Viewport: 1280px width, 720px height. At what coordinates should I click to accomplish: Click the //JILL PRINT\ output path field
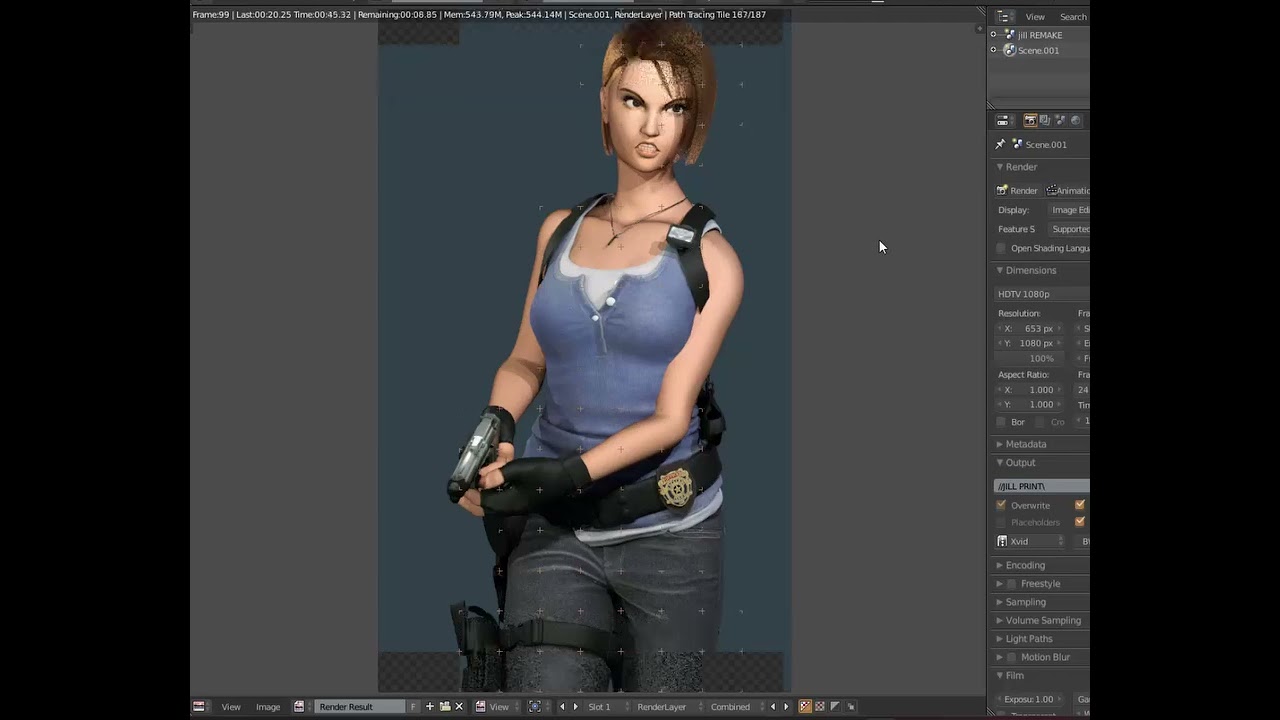[x=1042, y=486]
